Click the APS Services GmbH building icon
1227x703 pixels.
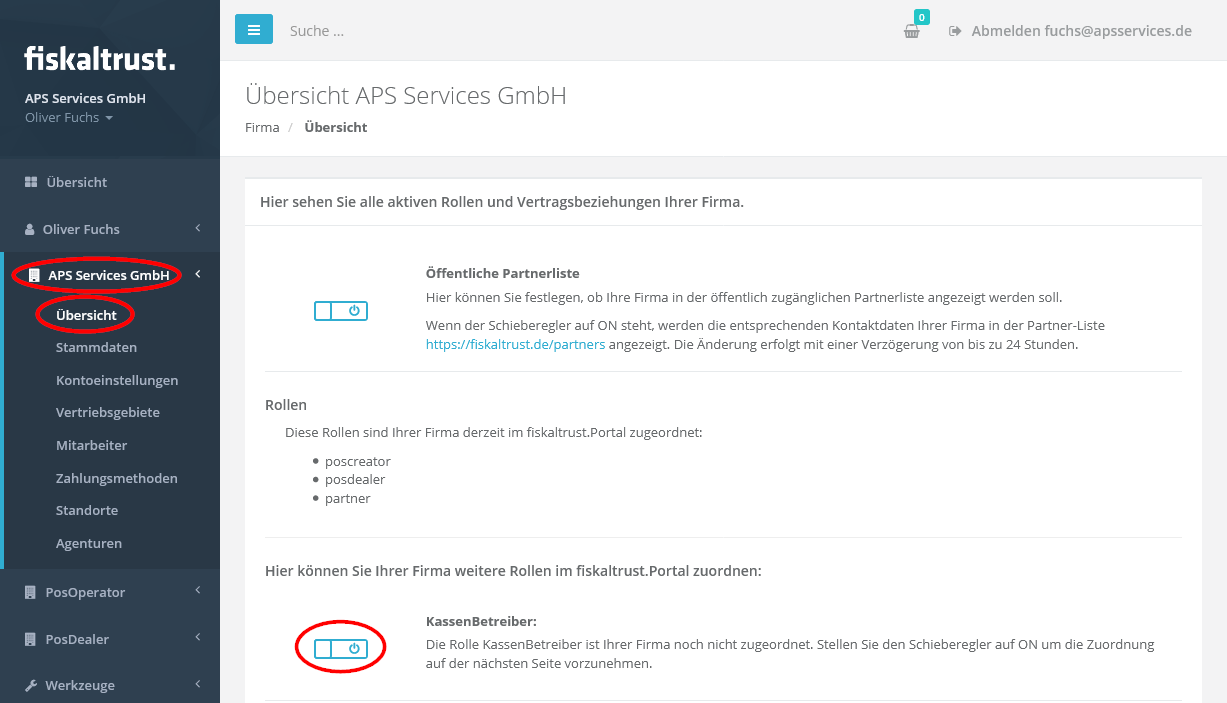point(34,275)
